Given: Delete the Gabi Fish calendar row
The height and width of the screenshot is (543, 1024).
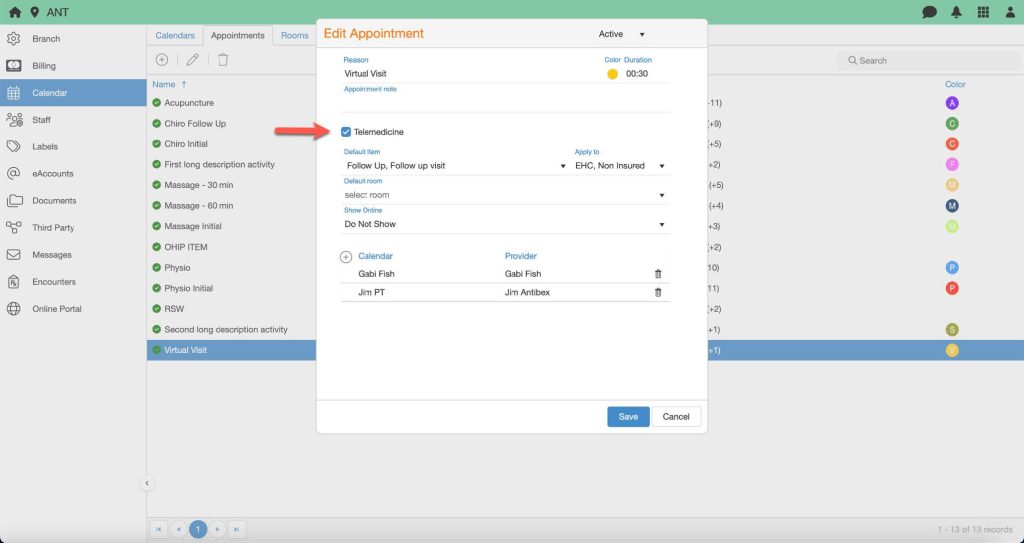Looking at the screenshot, I should [658, 274].
